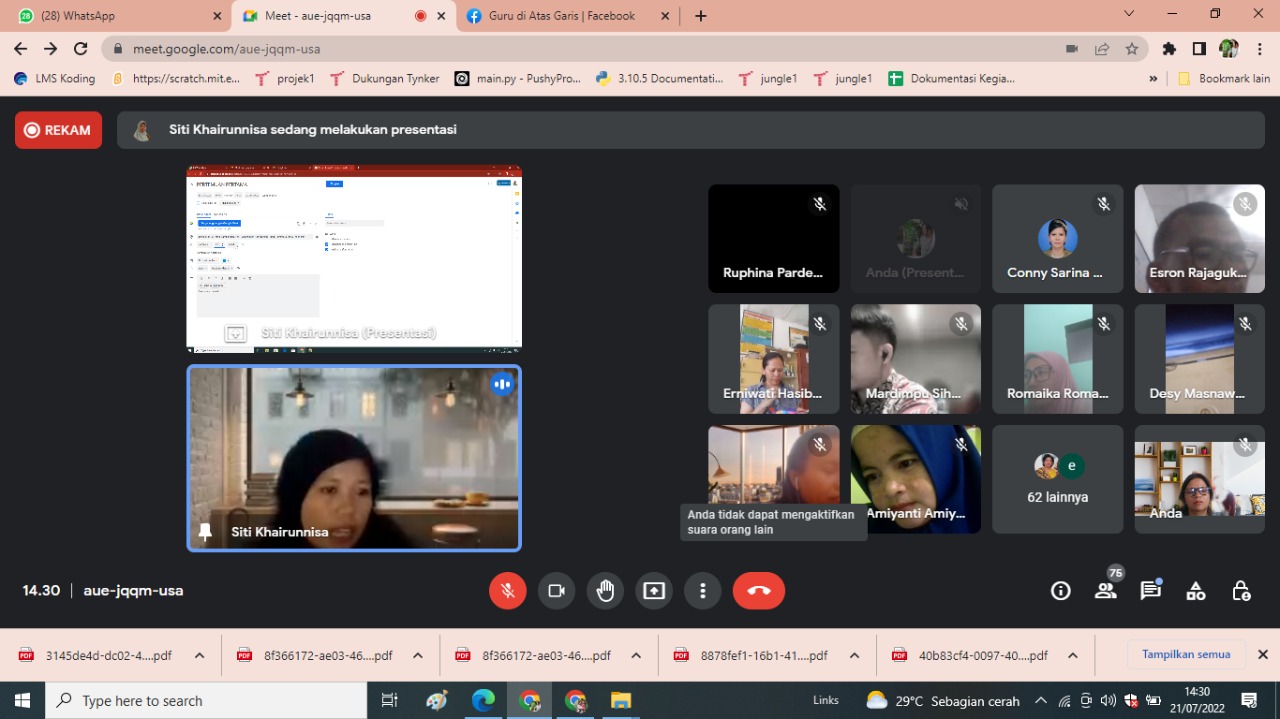This screenshot has height=719, width=1280.
Task: Open Bookmark lain folder
Action: click(1224, 78)
